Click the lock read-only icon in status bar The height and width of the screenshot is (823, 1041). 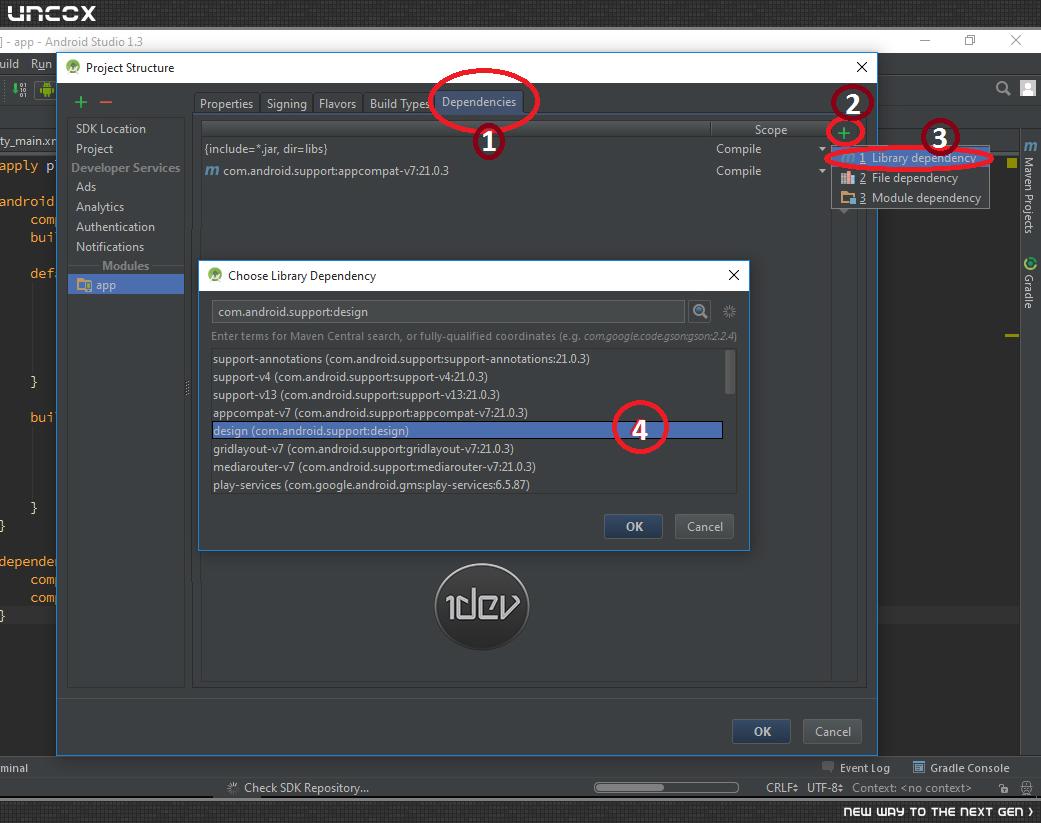tap(1003, 788)
